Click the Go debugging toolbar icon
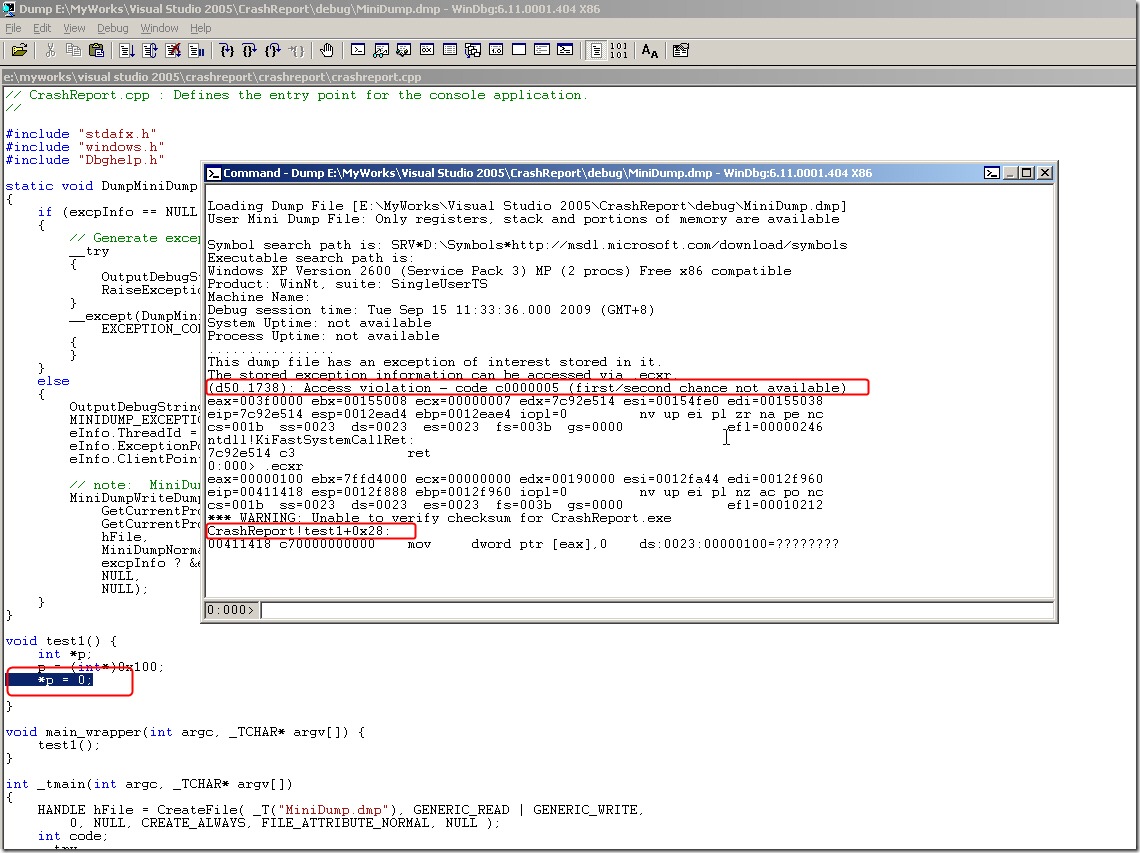 coord(127,50)
